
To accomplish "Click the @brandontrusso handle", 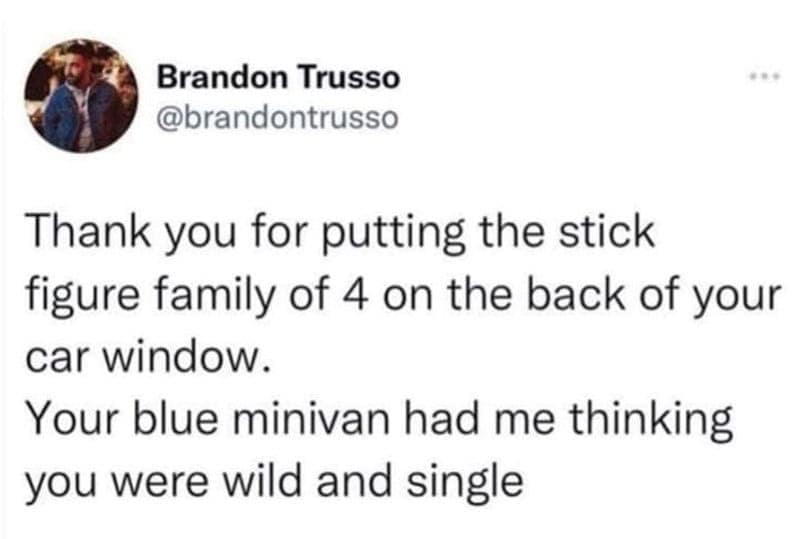I will [278, 118].
